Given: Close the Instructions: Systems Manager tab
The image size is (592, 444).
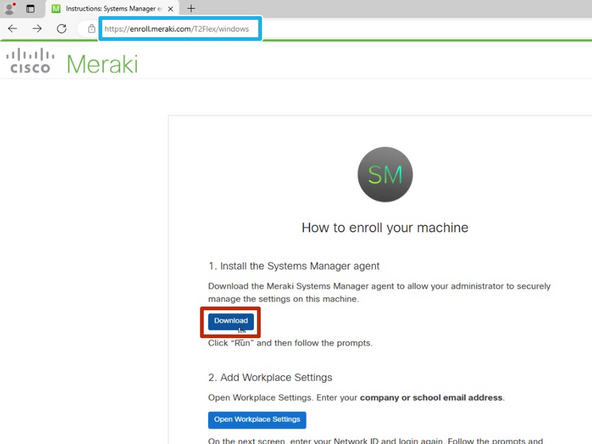Looking at the screenshot, I should point(171,9).
